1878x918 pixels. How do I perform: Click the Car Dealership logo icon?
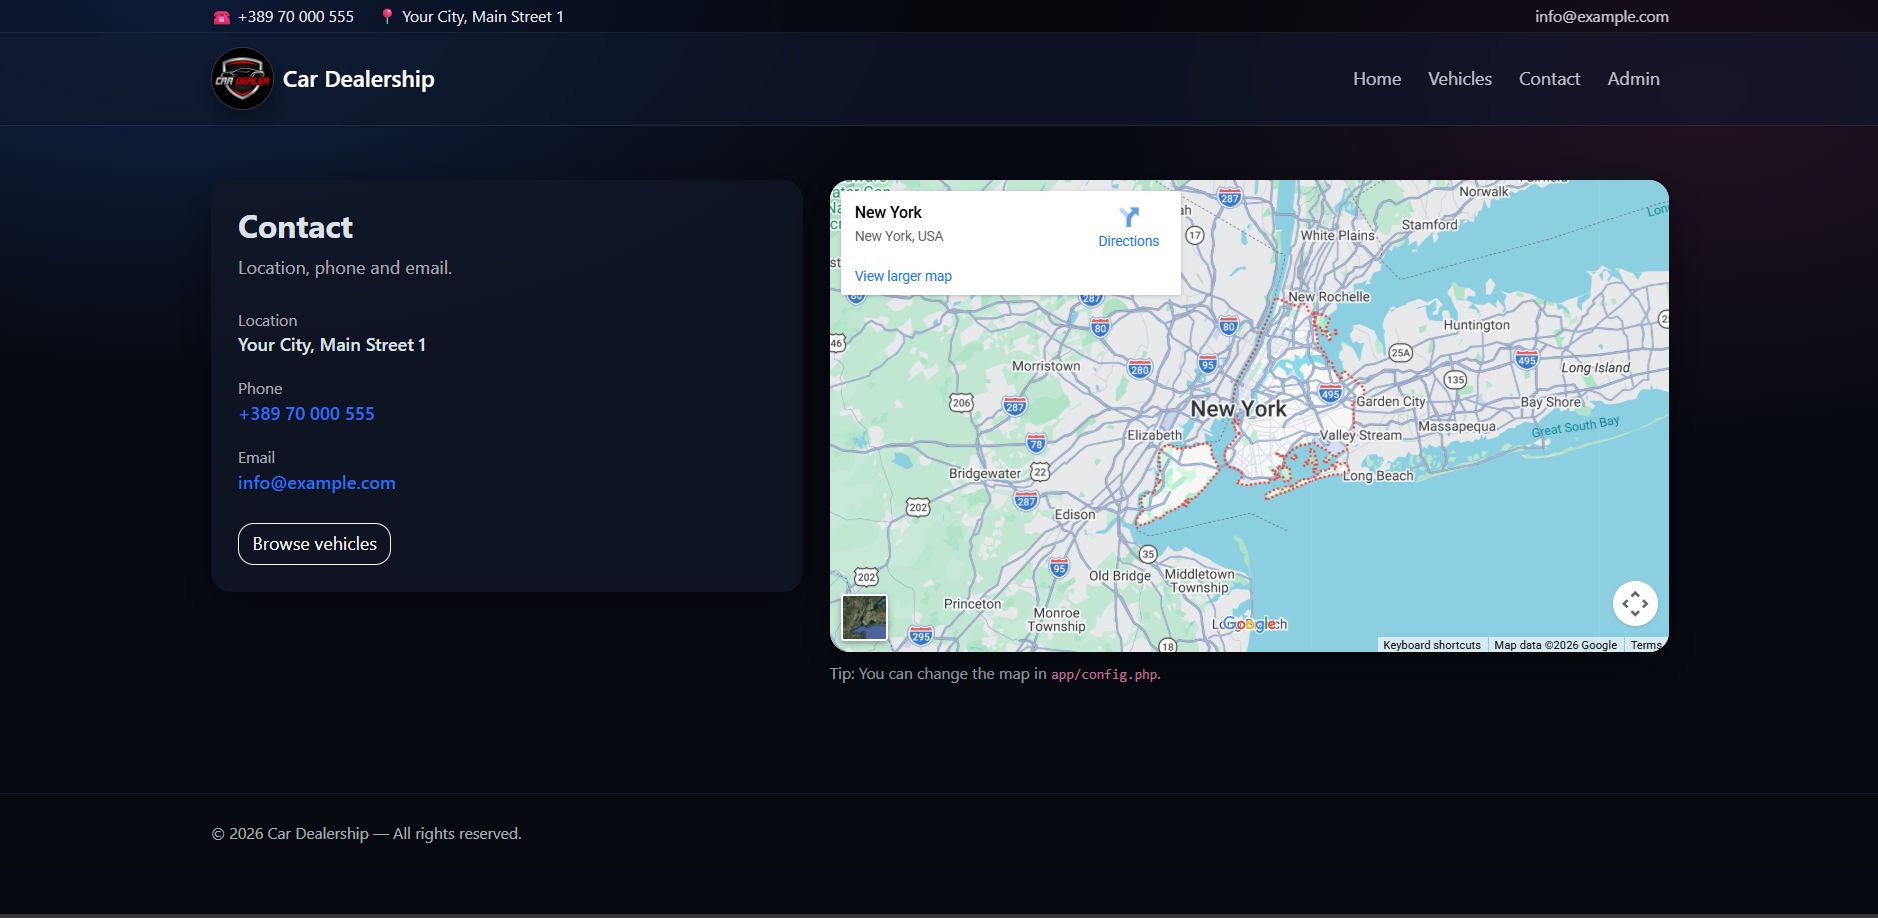pos(242,79)
